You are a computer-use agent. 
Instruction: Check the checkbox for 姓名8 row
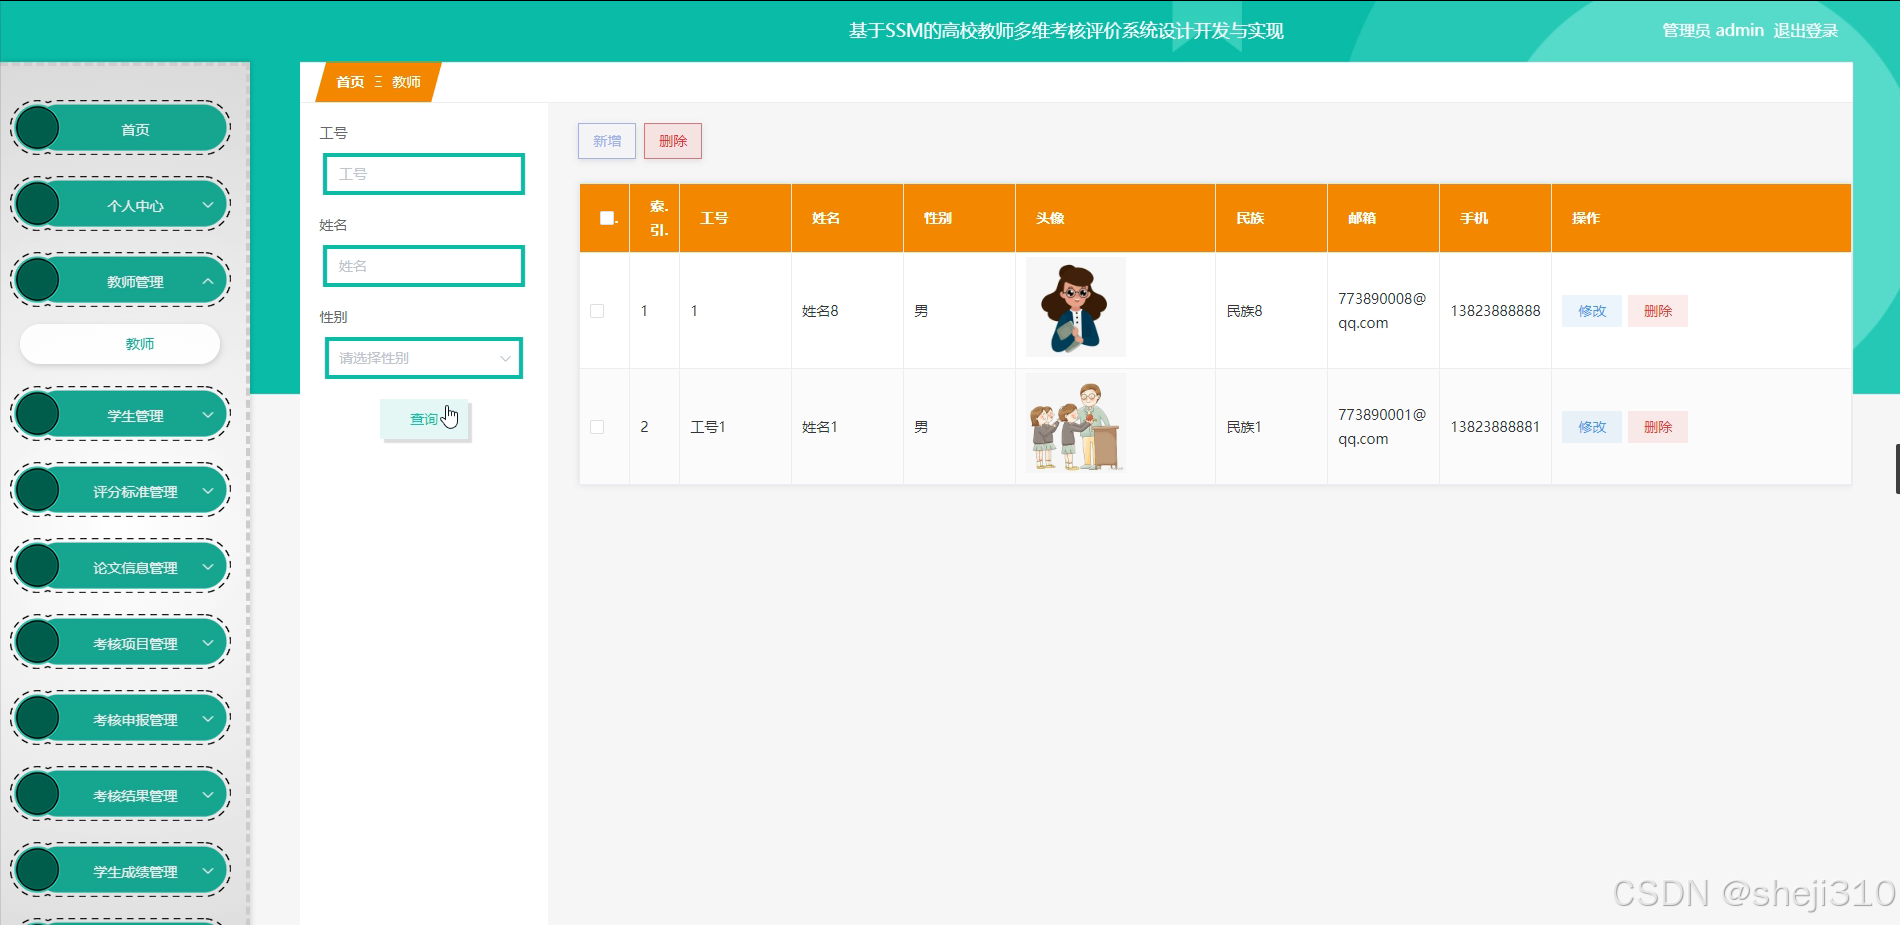597,311
